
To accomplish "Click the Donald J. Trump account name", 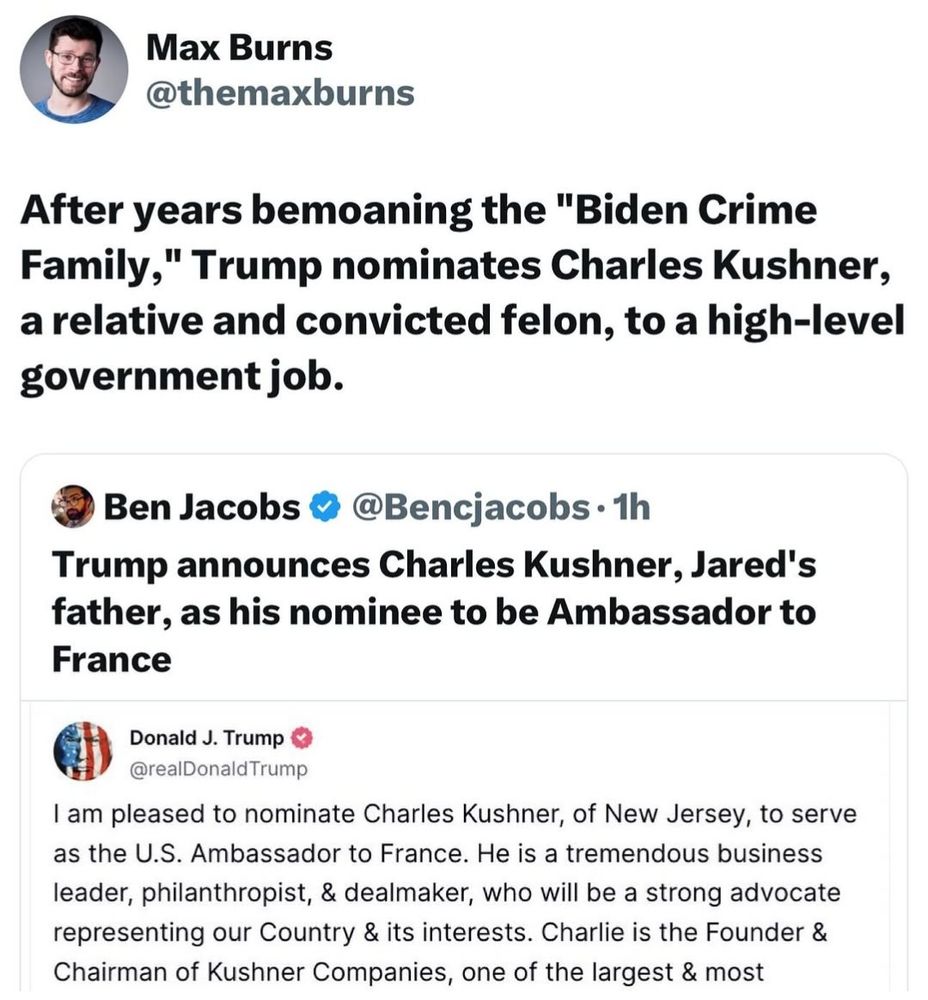I will click(x=206, y=739).
